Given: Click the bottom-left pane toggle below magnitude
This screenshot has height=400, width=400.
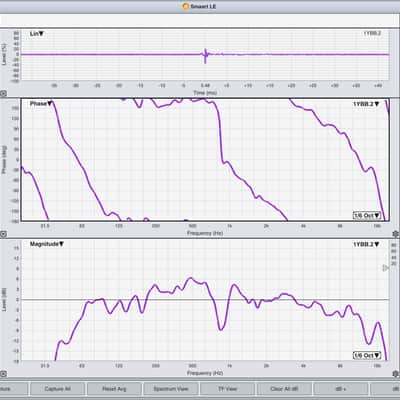Looking at the screenshot, I should click(3, 374).
